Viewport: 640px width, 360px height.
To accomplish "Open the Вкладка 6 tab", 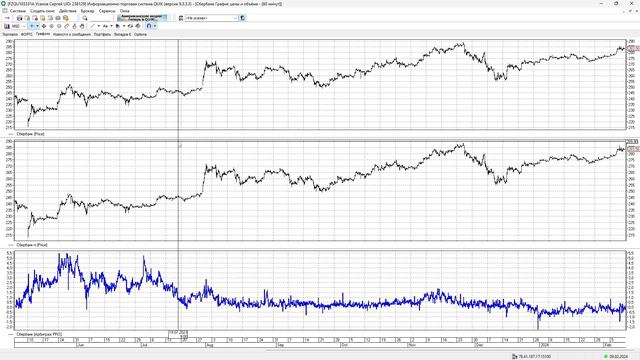I will pyautogui.click(x=122, y=35).
